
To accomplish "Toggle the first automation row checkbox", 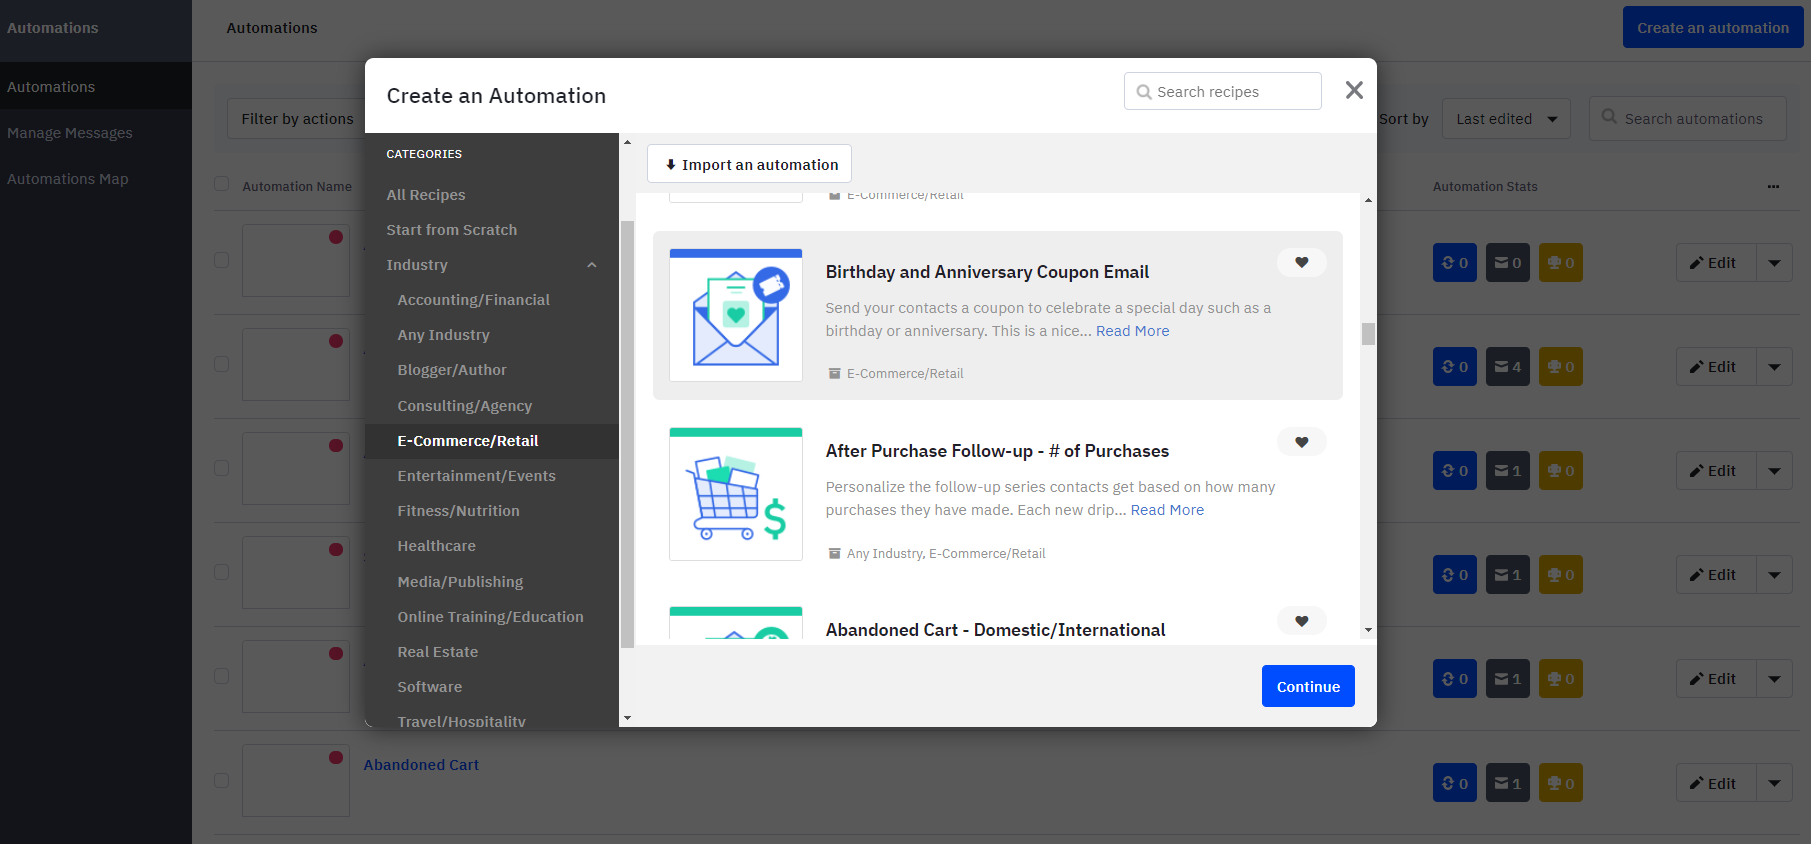I will tap(221, 260).
